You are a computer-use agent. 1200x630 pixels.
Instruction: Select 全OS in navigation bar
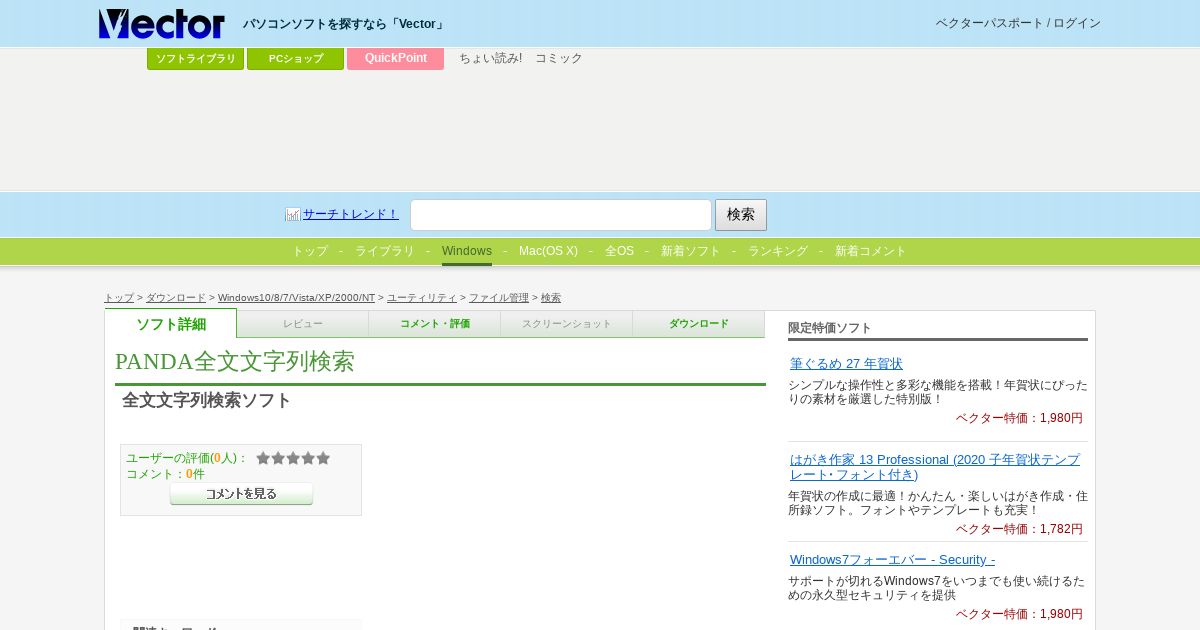[x=619, y=251]
